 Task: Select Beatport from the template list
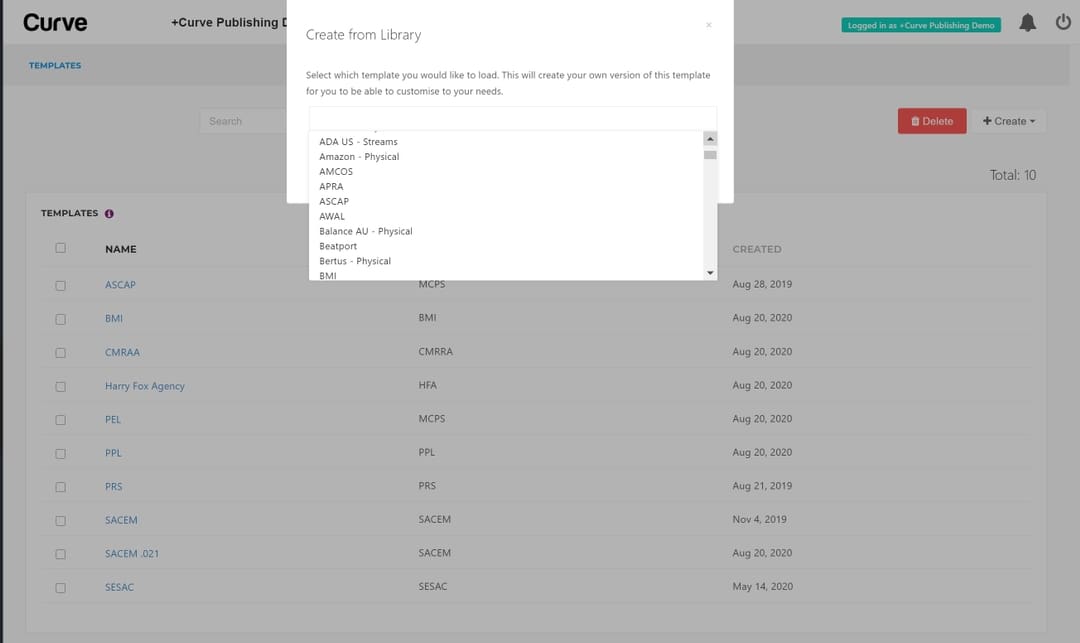pyautogui.click(x=337, y=245)
